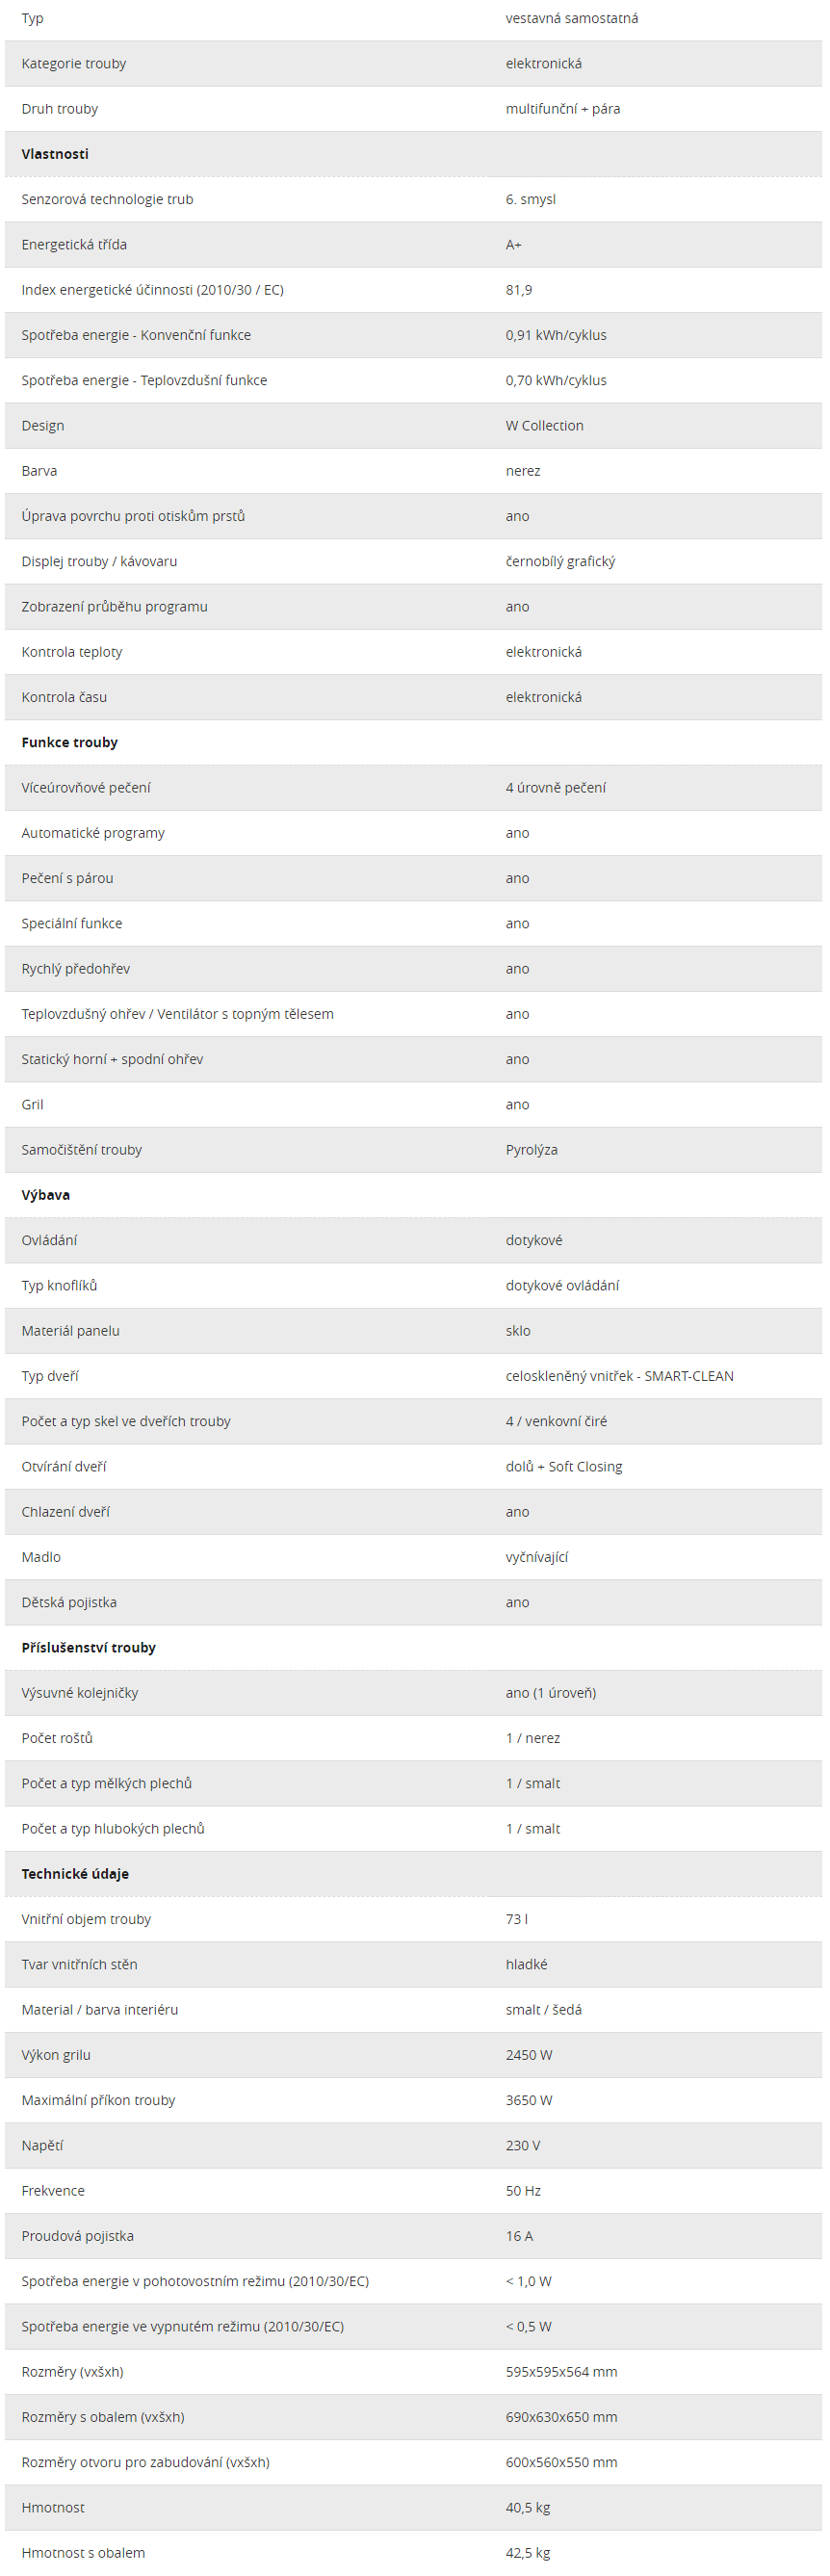Click the Rozměry (vxšxh) 595x595x564 mm value
Screen dimensions: 830x2576
click(562, 2372)
